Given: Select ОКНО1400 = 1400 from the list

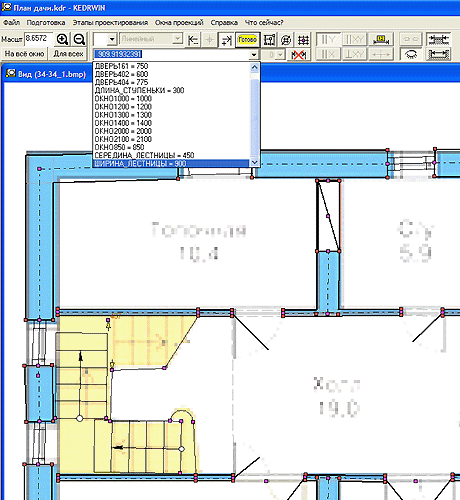Looking at the screenshot, I should click(123, 123).
